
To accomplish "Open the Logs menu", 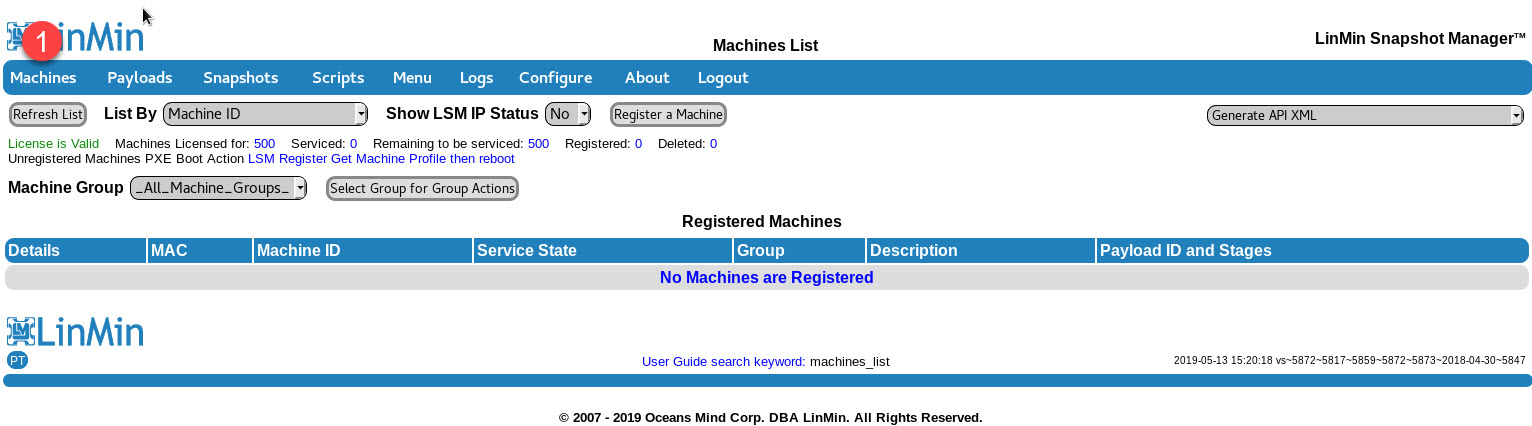I will (x=476, y=77).
